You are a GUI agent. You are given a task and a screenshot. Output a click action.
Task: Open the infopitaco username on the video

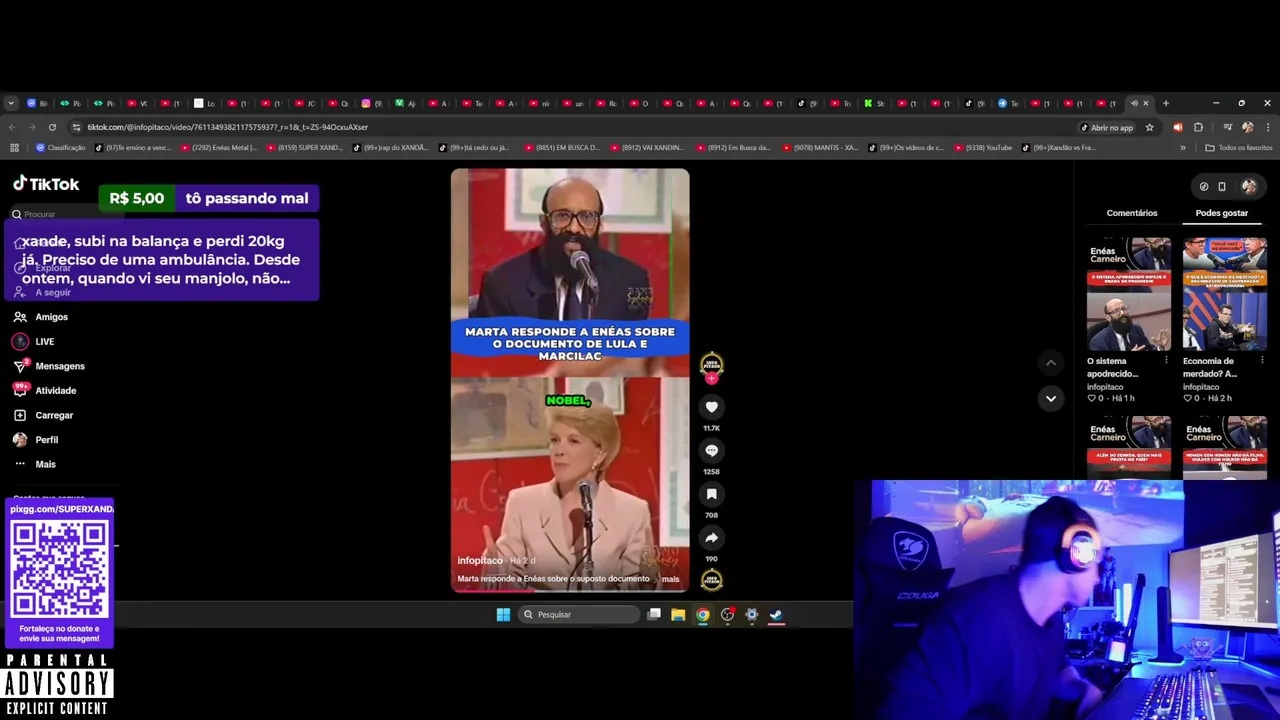click(480, 561)
